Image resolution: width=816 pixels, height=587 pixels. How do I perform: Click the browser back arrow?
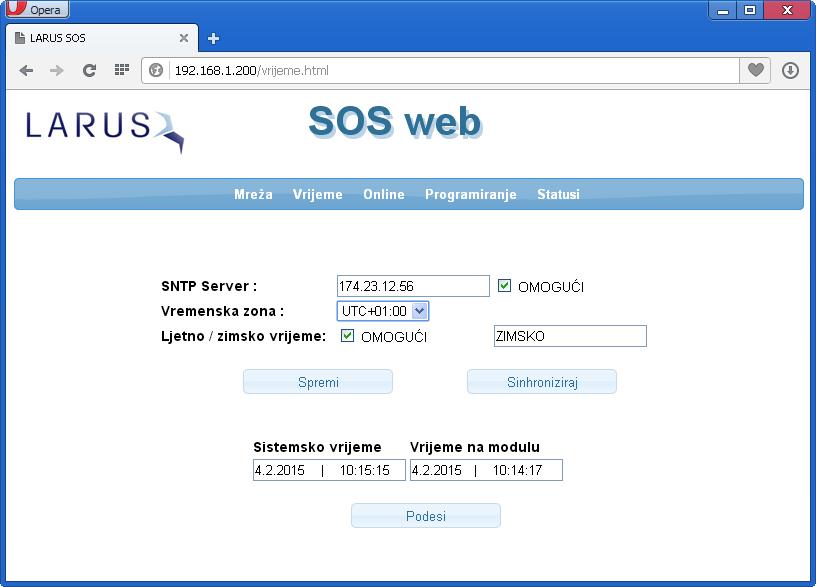click(x=26, y=71)
